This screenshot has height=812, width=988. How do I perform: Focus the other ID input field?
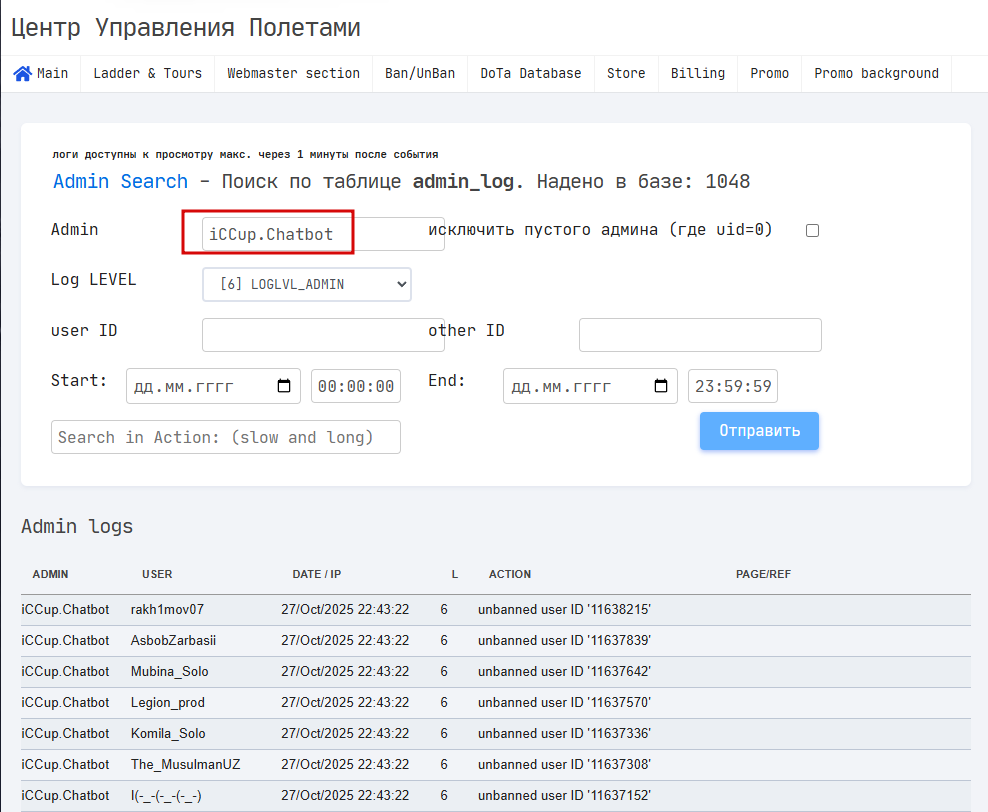click(700, 335)
